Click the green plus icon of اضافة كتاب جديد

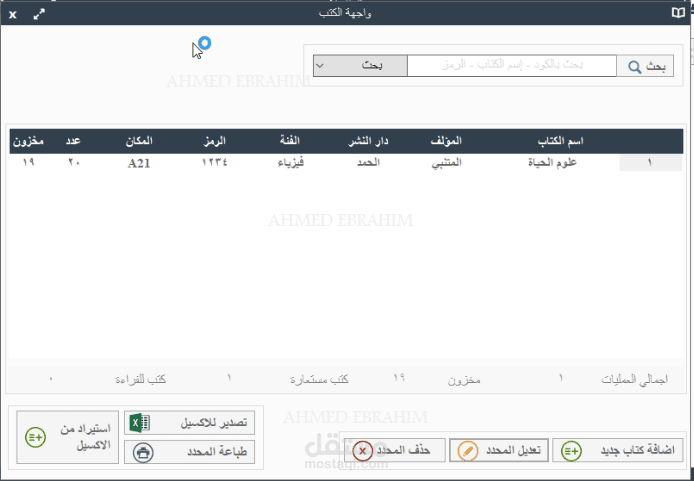tap(571, 451)
